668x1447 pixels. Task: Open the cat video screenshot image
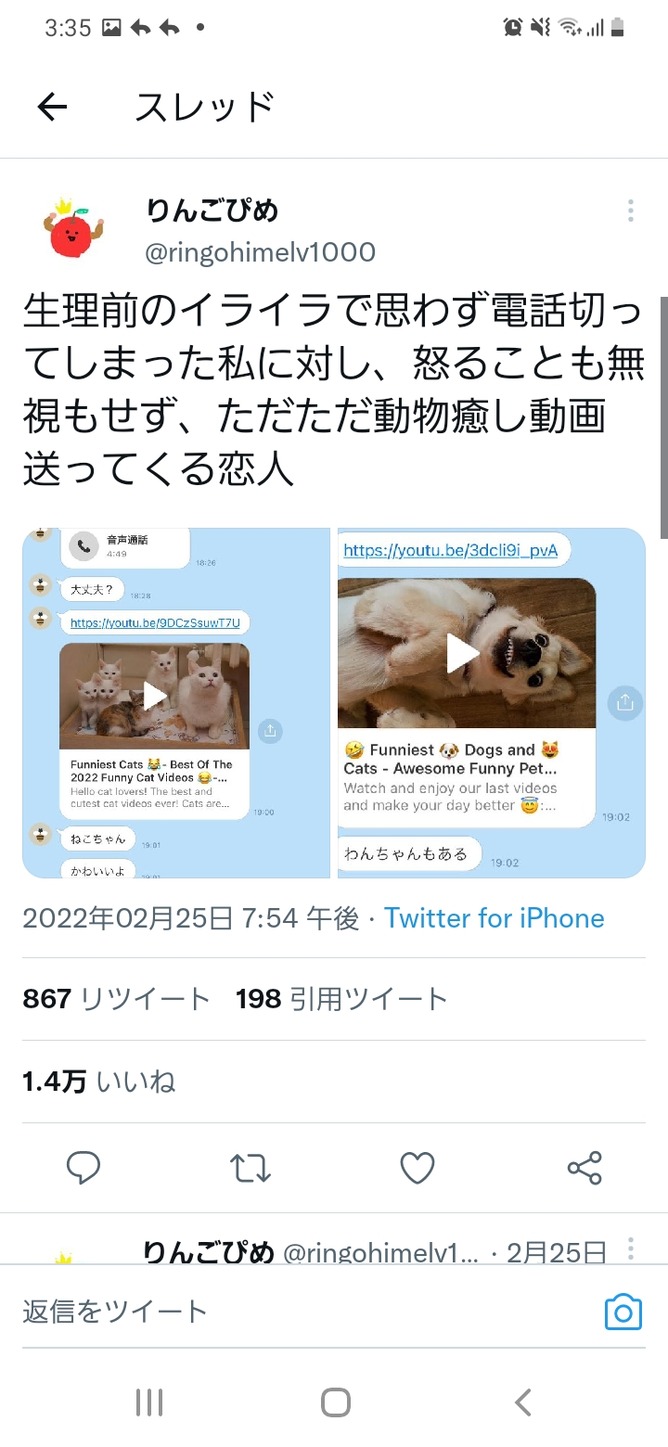tap(176, 703)
